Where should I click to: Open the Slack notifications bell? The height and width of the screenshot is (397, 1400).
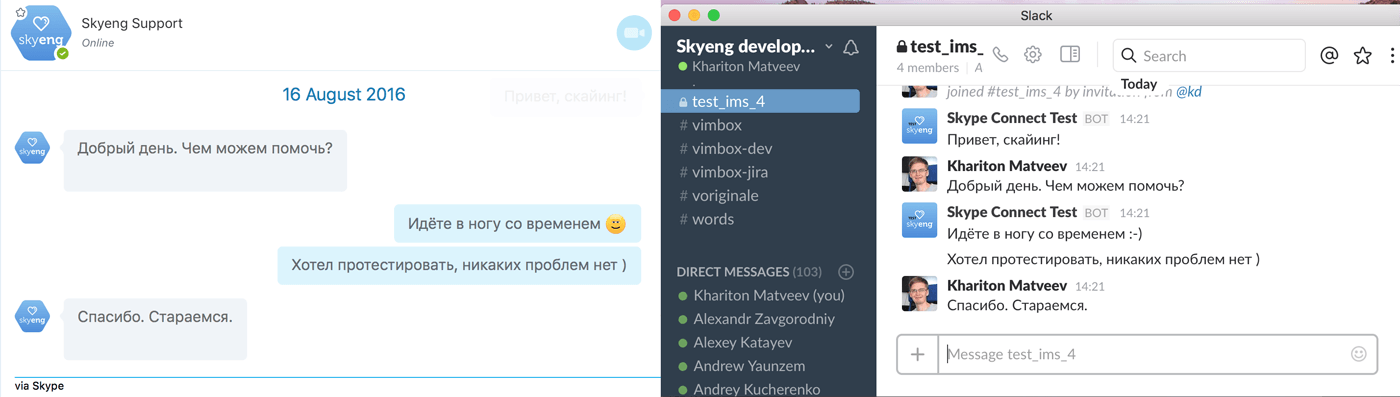tap(851, 47)
